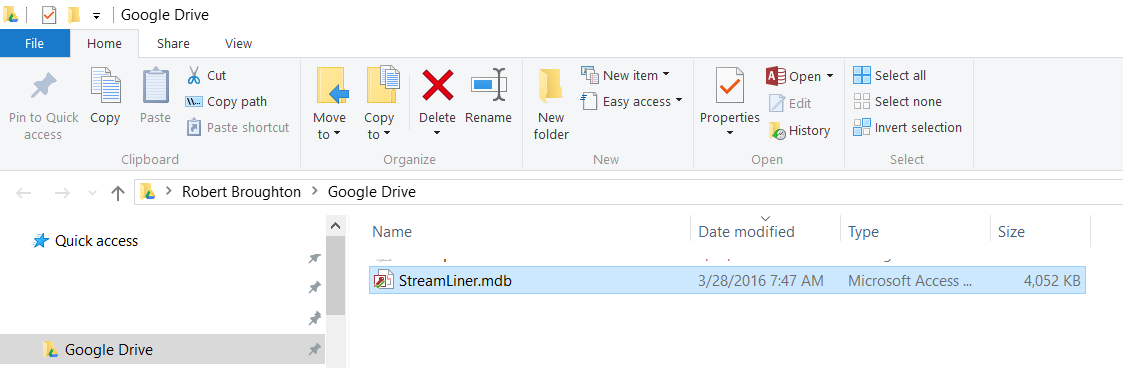Switch to the View ribbon tab
This screenshot has height=368, width=1123.
point(238,43)
